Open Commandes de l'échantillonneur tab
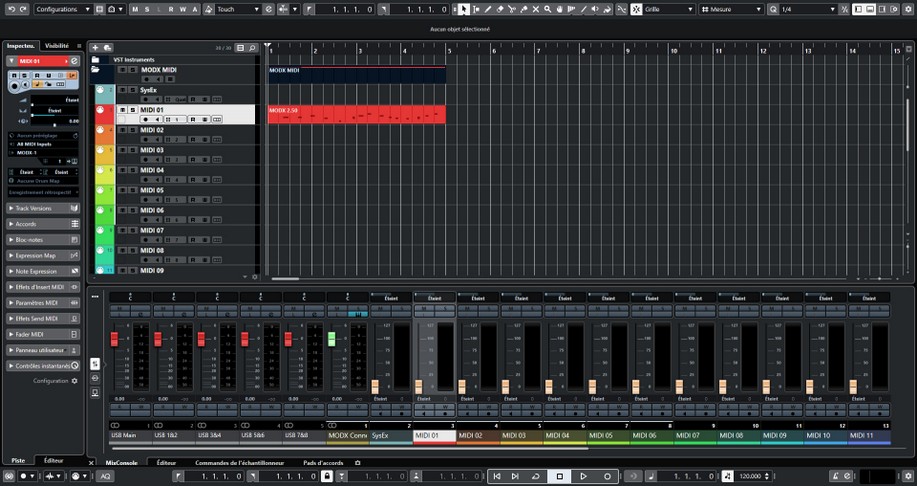This screenshot has height=486, width=917. [x=240, y=463]
